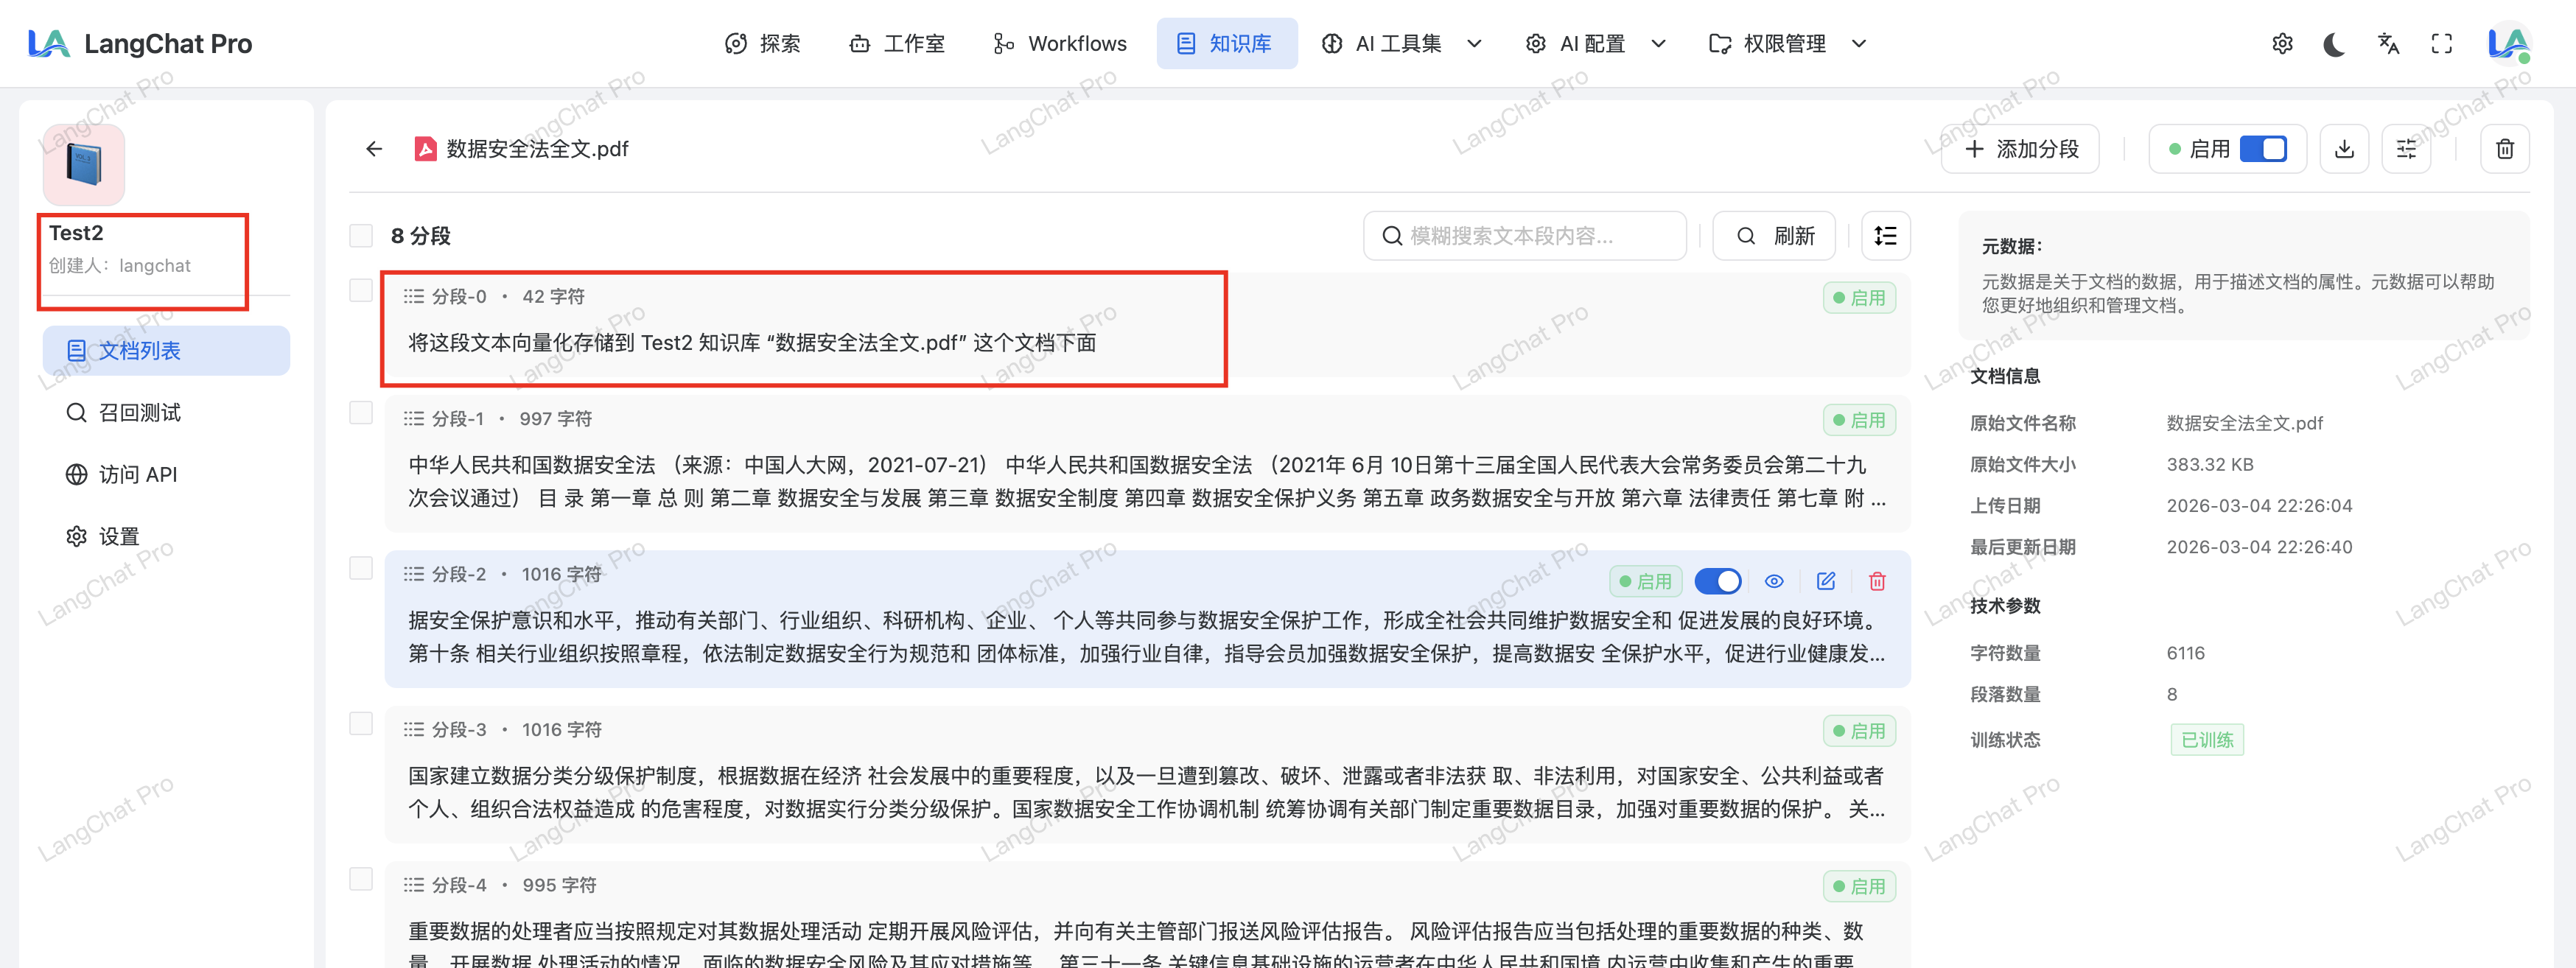Click the trash icon to delete the document
The image size is (2576, 968).
pos(2504,149)
